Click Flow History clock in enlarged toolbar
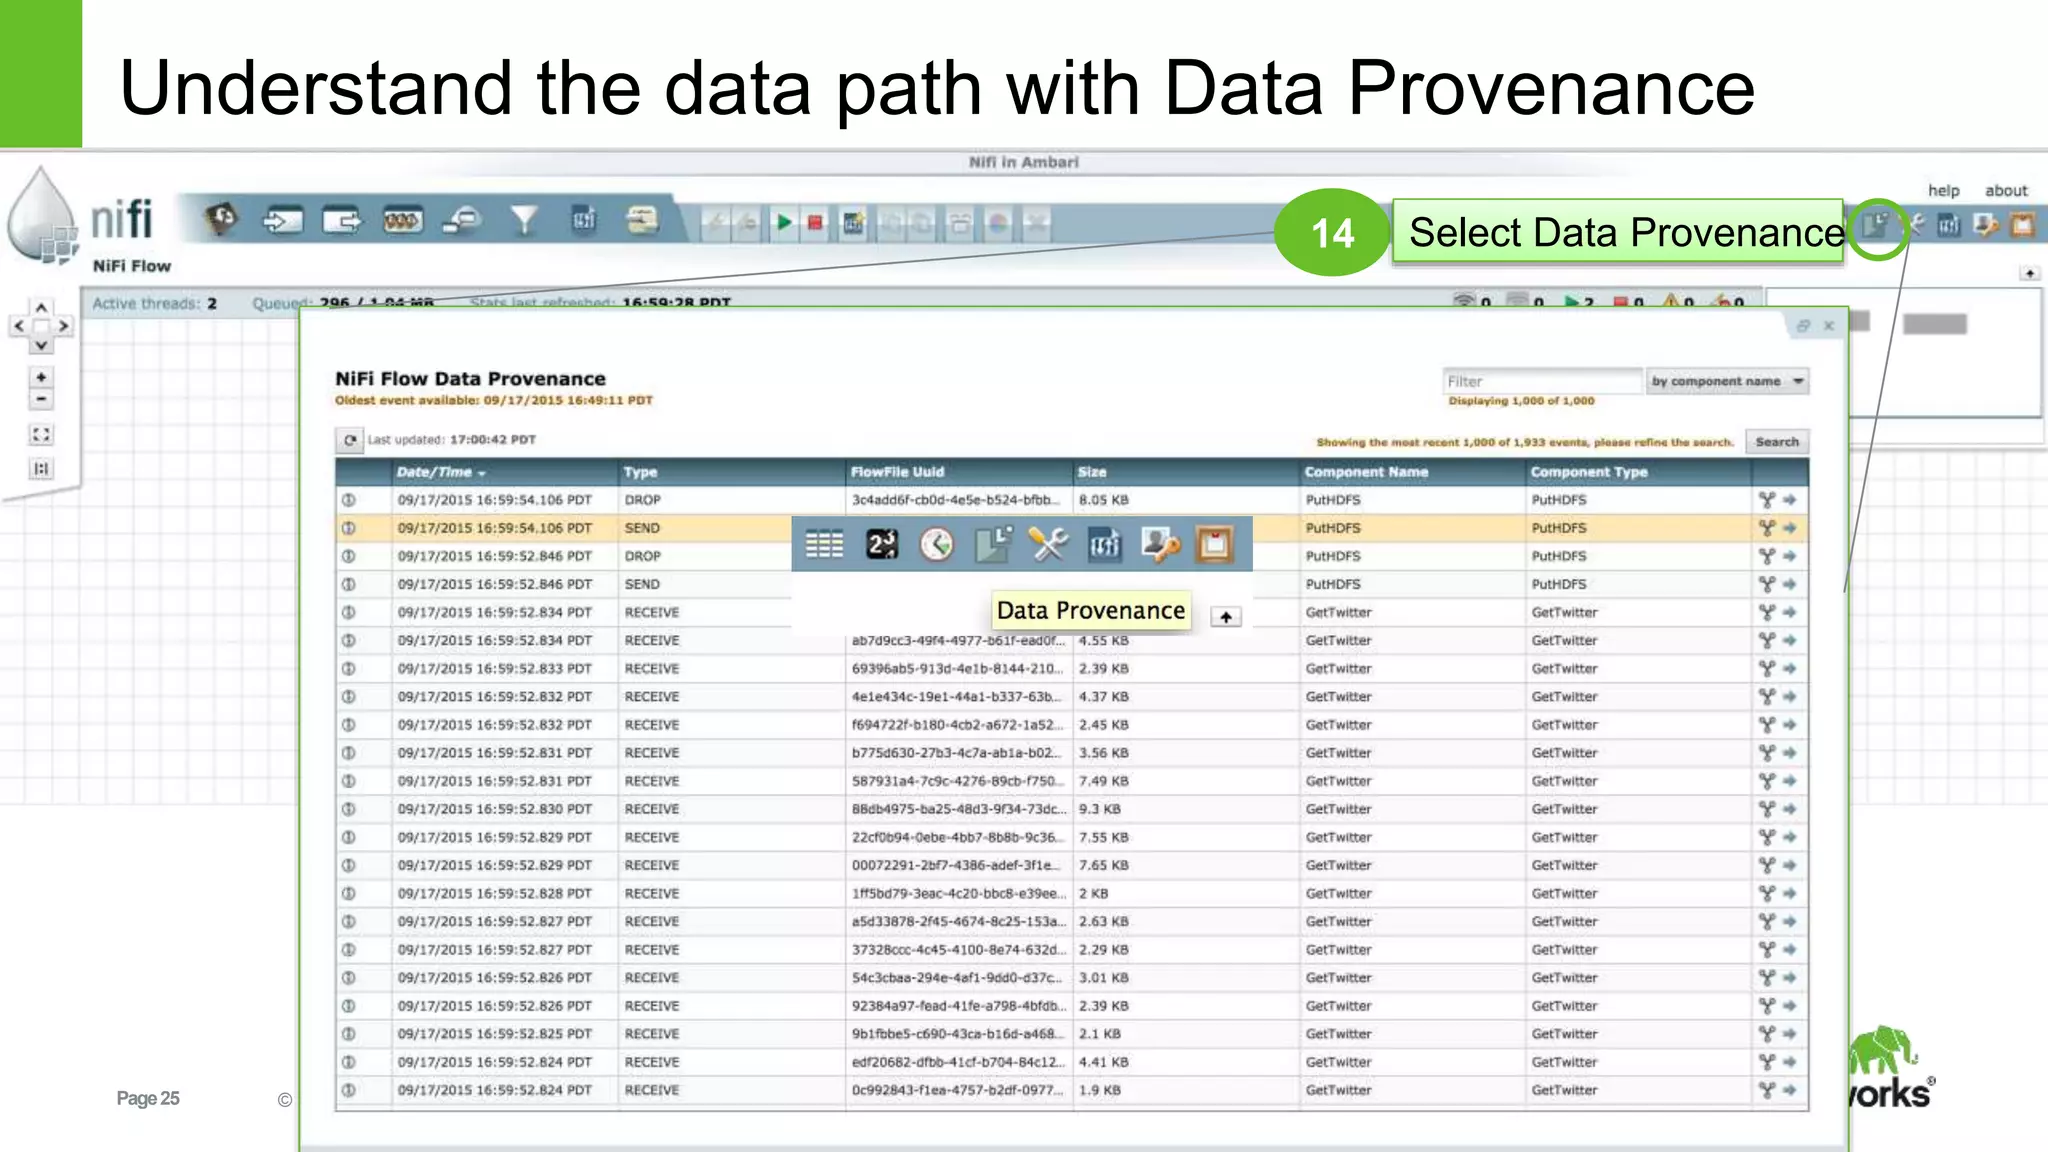Viewport: 2048px width, 1152px height. tap(937, 544)
